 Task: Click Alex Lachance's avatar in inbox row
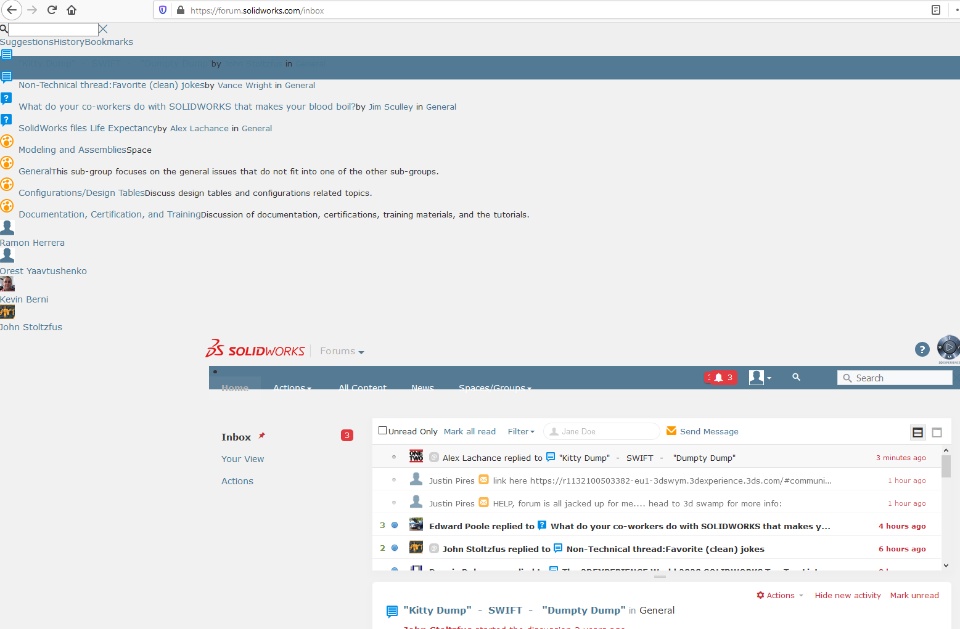416,456
